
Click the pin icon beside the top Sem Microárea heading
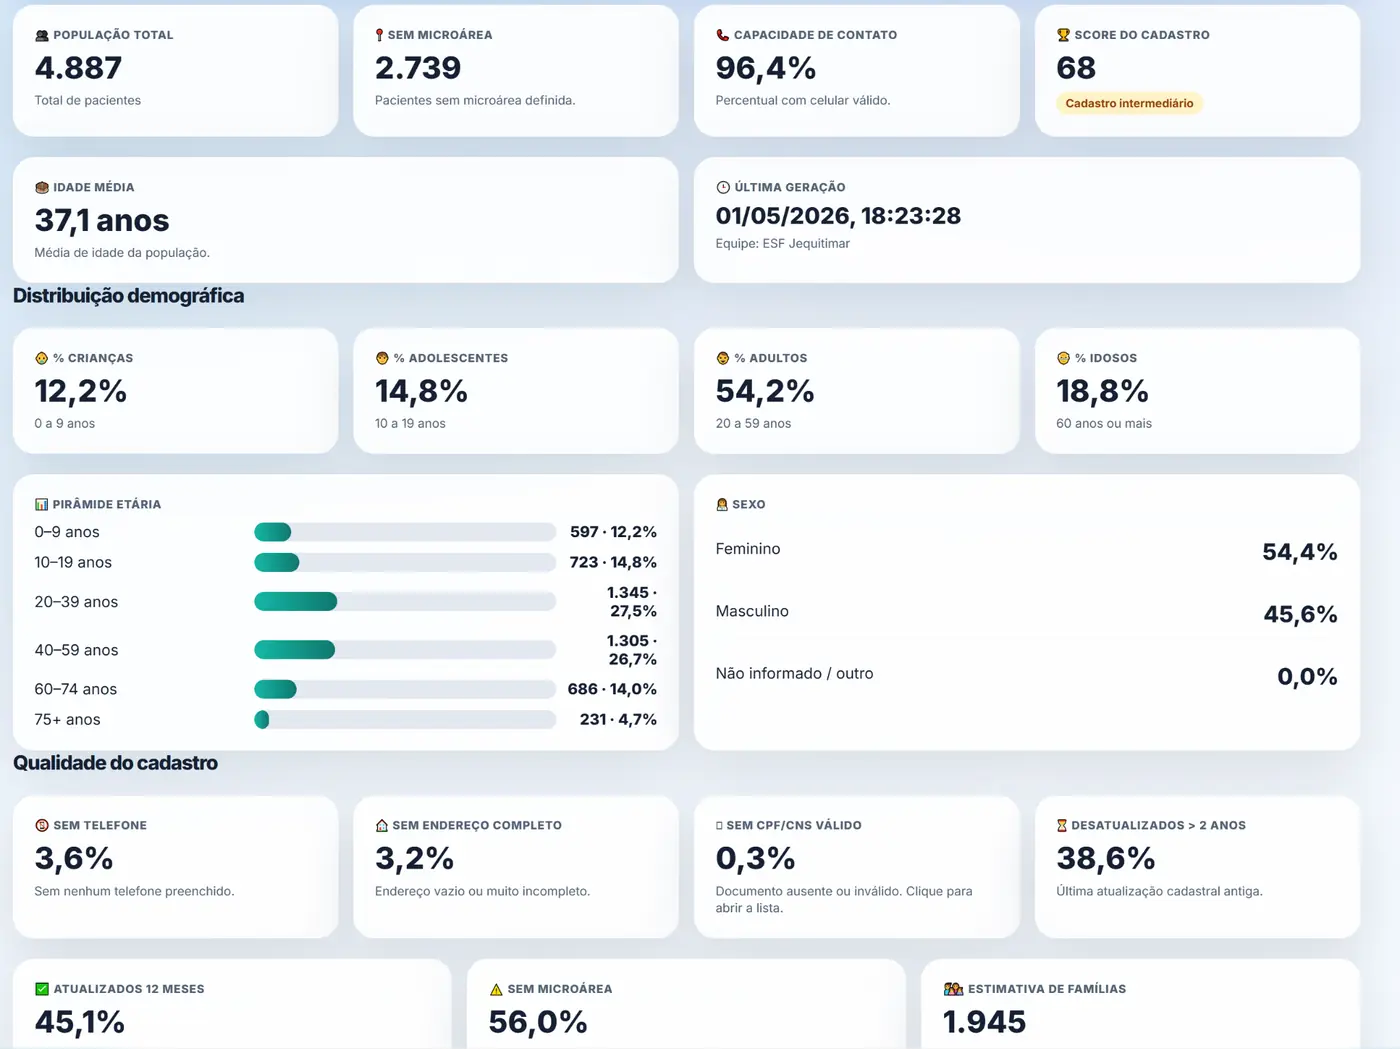point(379,35)
